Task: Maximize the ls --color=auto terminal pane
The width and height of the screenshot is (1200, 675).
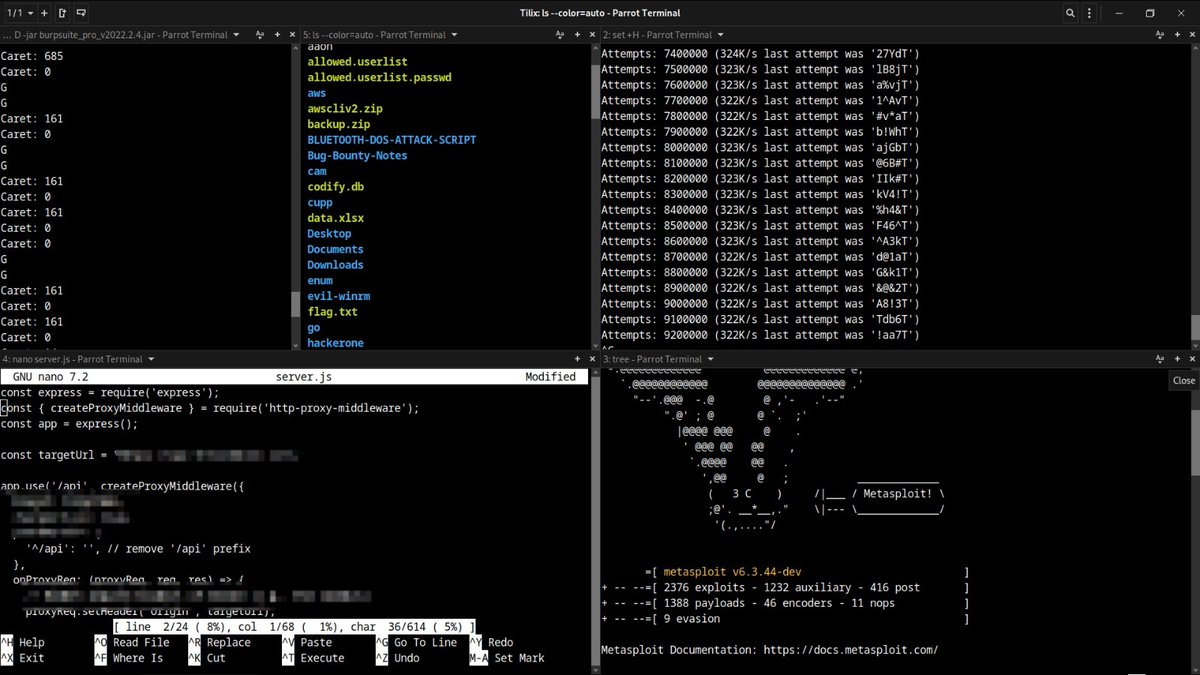Action: [x=577, y=35]
